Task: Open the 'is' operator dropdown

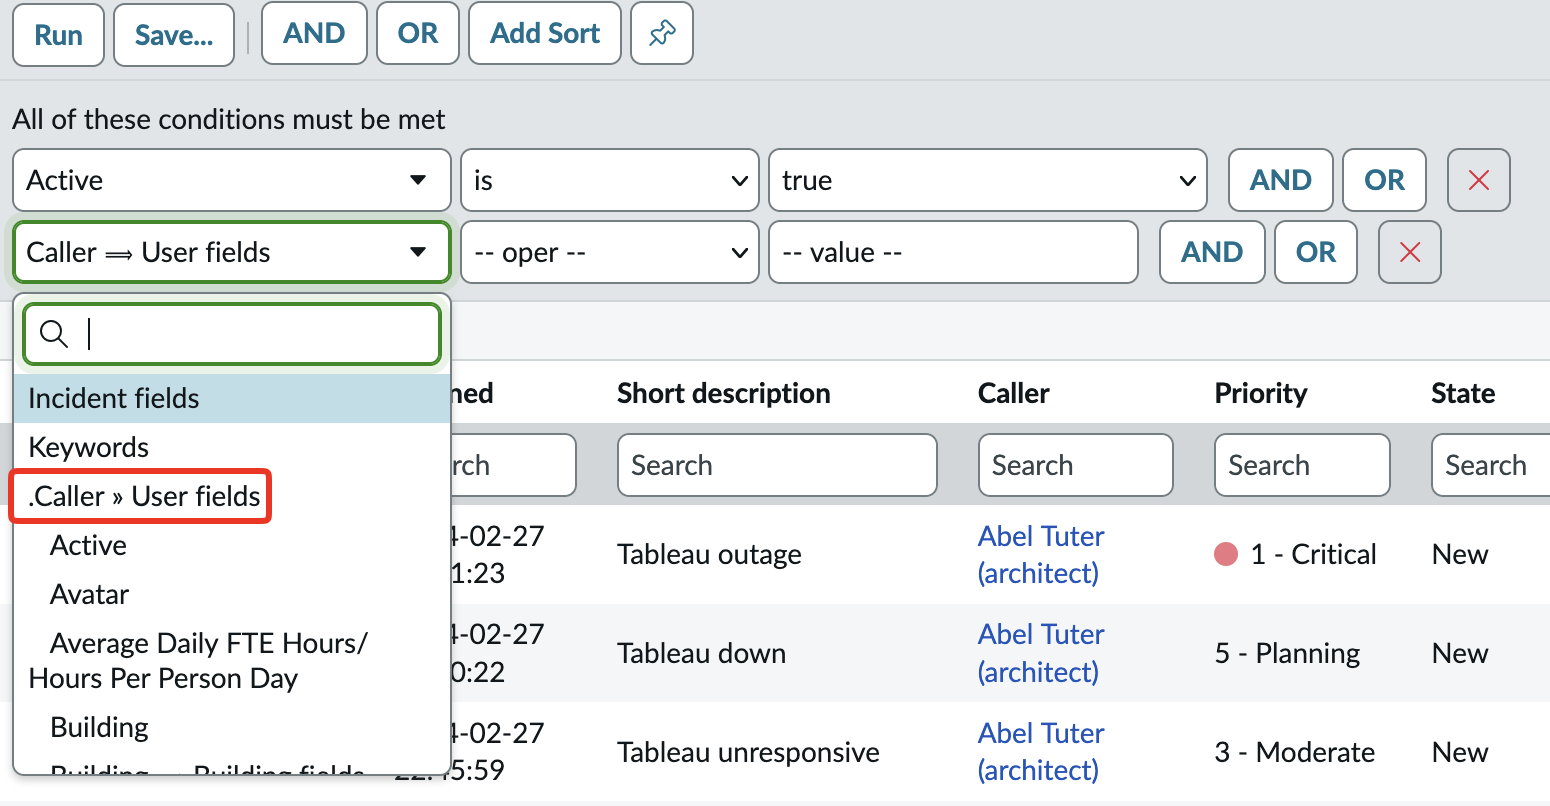Action: pyautogui.click(x=609, y=180)
